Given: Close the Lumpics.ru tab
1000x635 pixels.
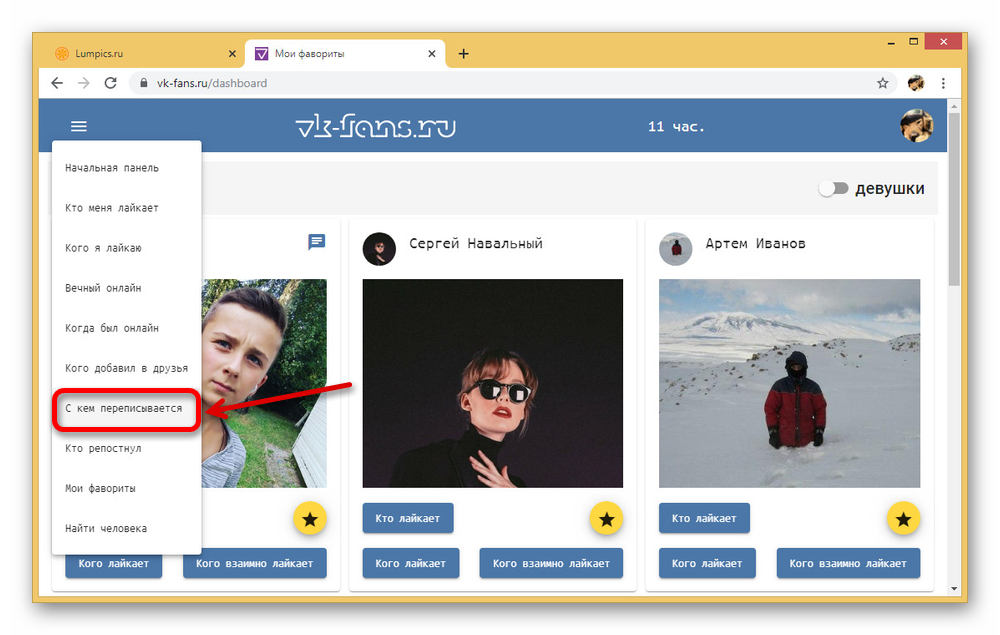Looking at the screenshot, I should 232,54.
